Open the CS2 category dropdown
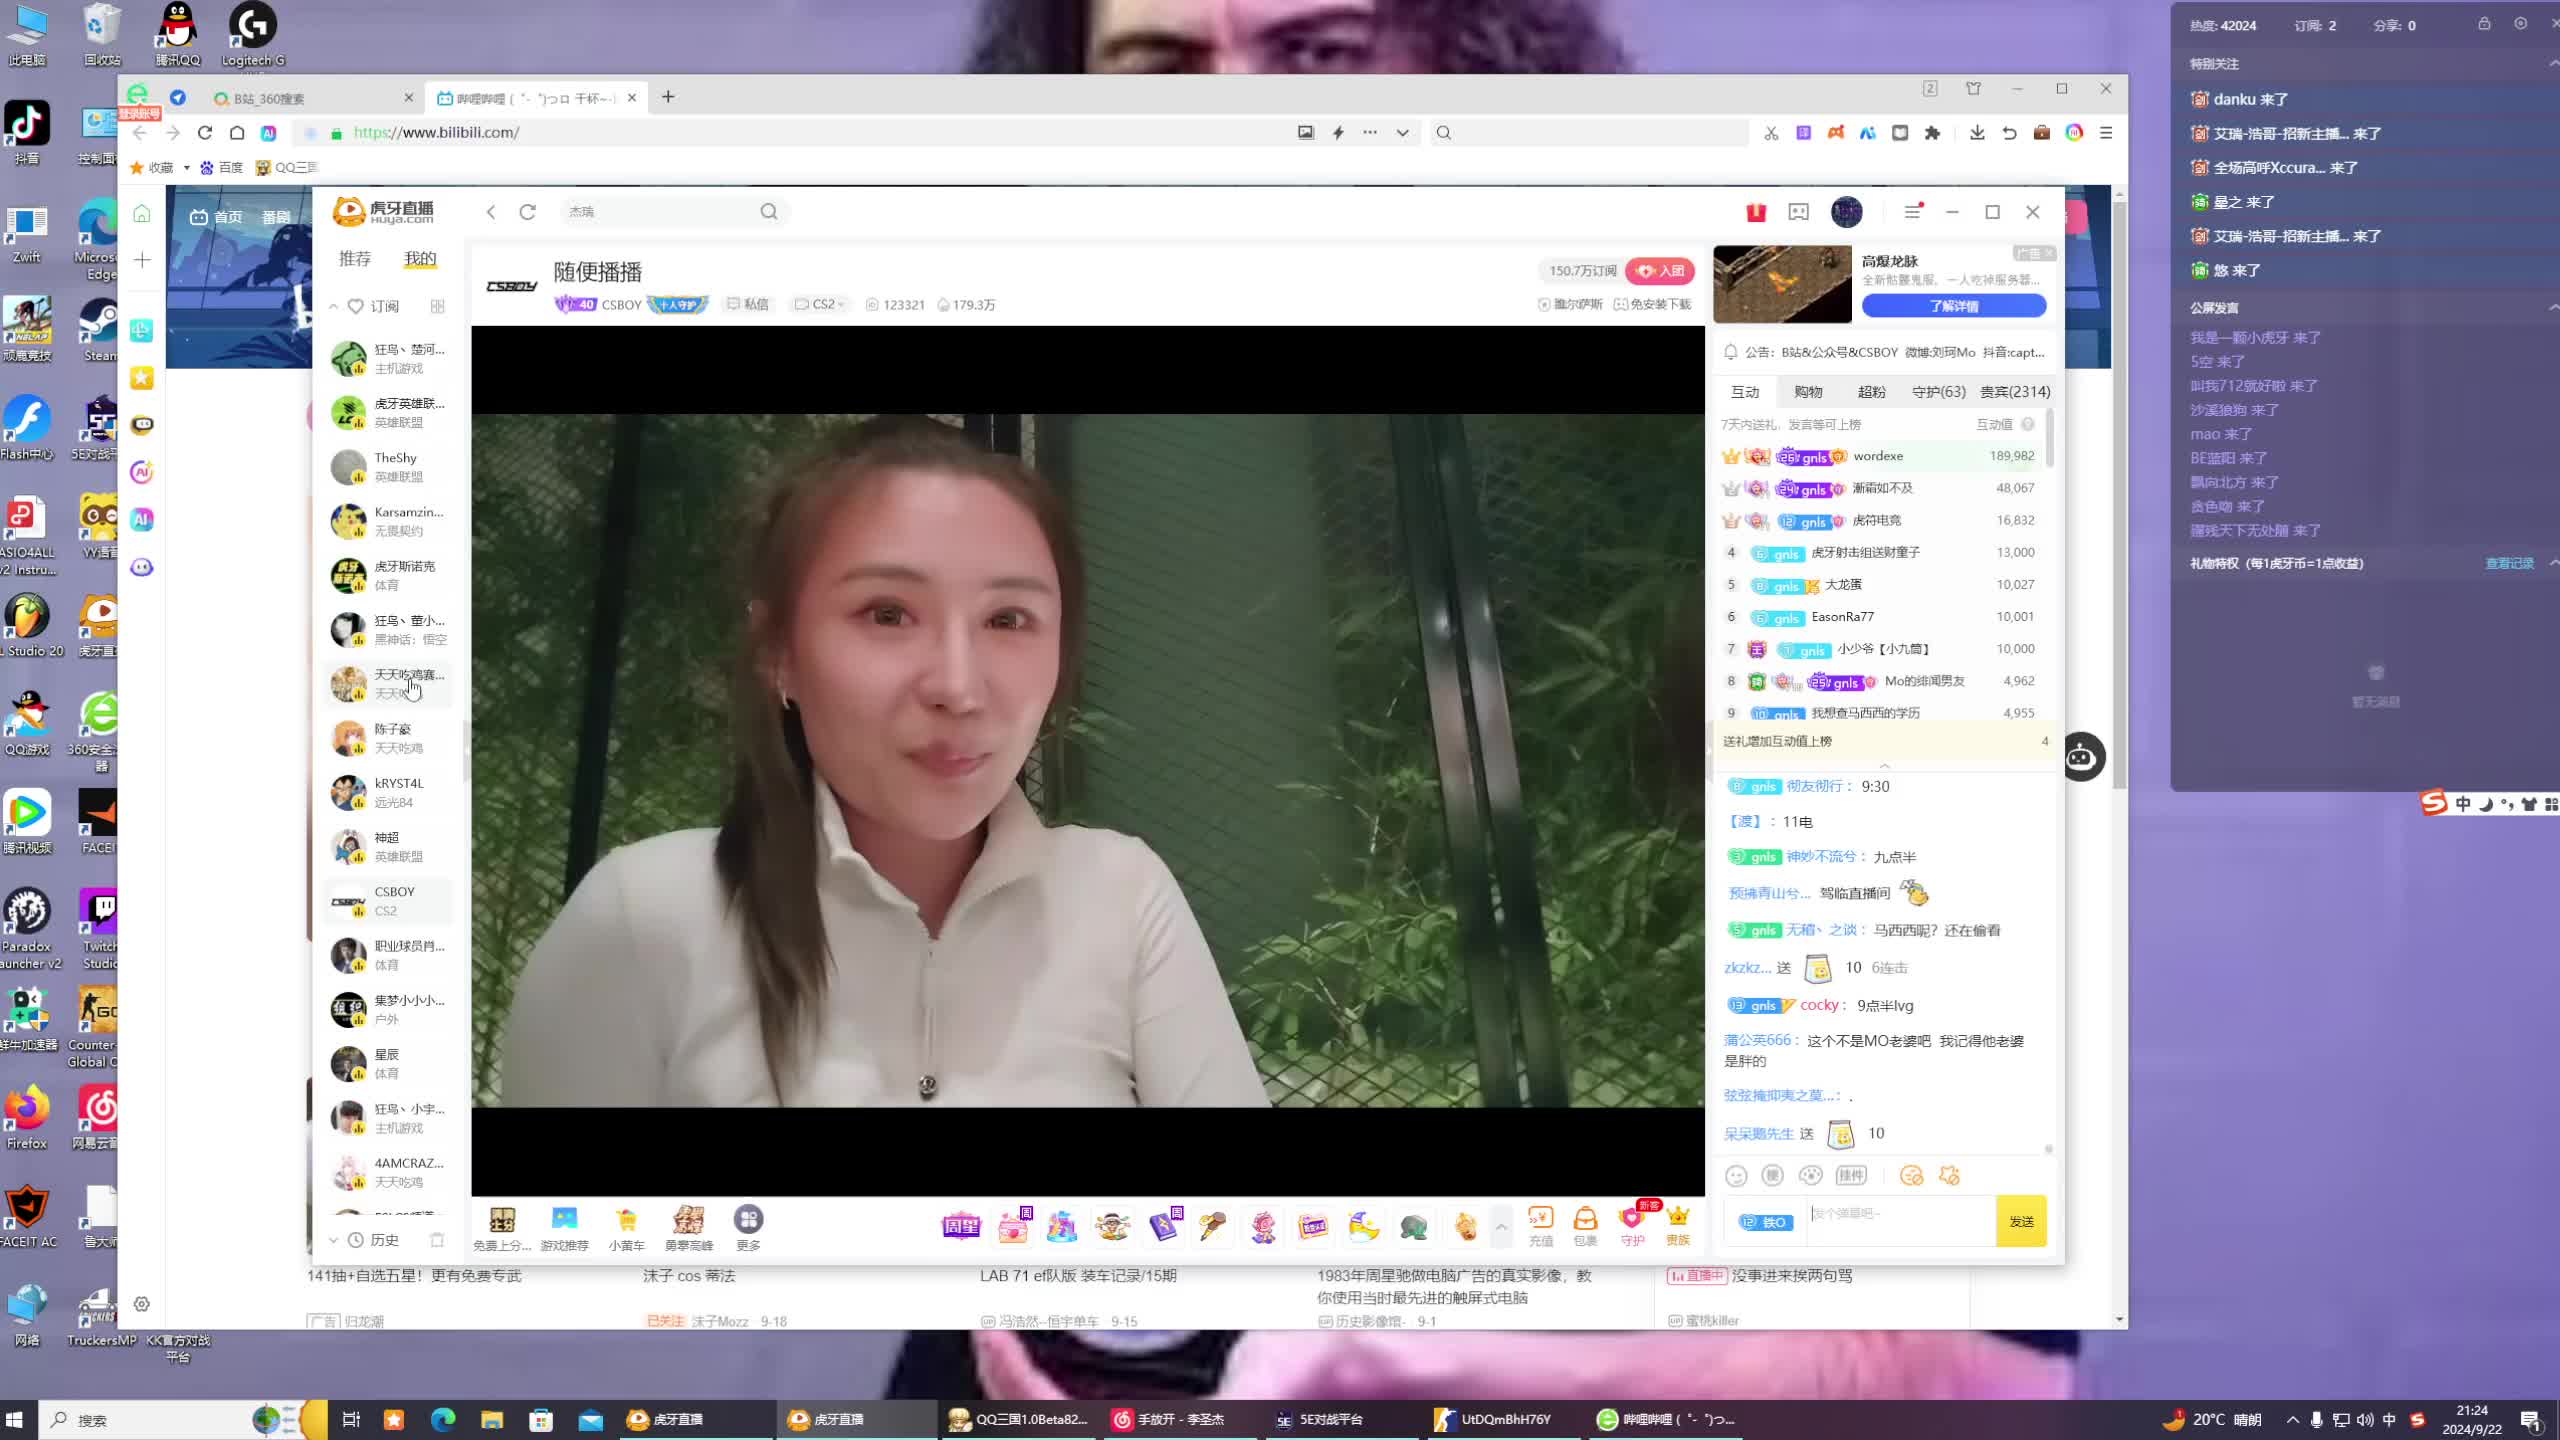Screen dimensions: 2560x1440 tap(820, 304)
